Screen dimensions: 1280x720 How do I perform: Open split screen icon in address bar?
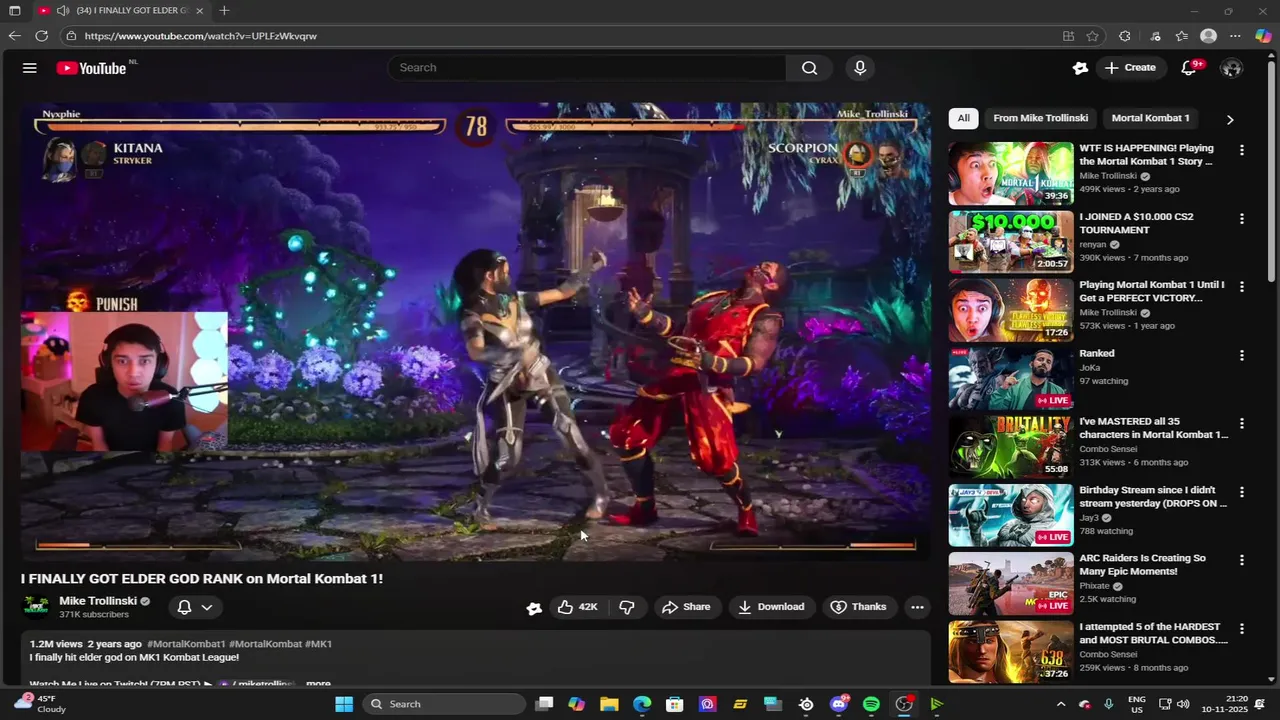[1068, 36]
